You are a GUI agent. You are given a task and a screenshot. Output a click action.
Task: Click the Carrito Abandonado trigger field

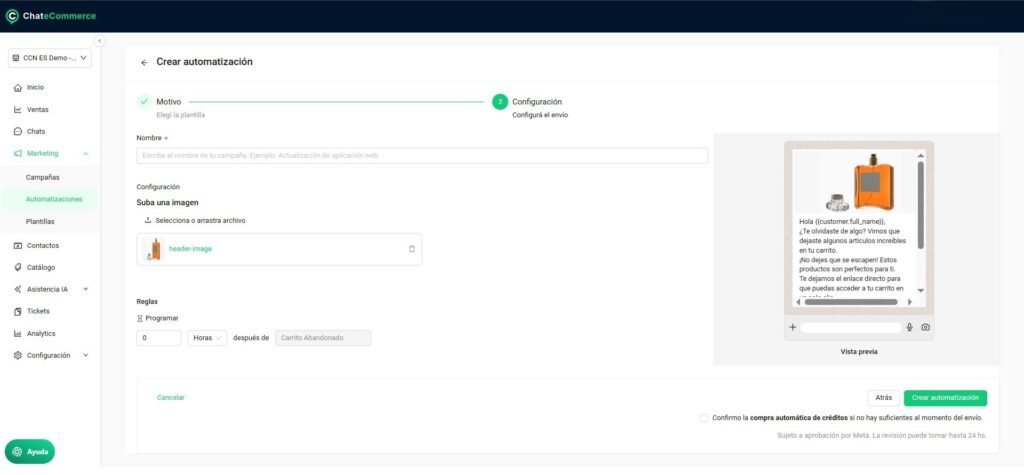[x=323, y=338]
